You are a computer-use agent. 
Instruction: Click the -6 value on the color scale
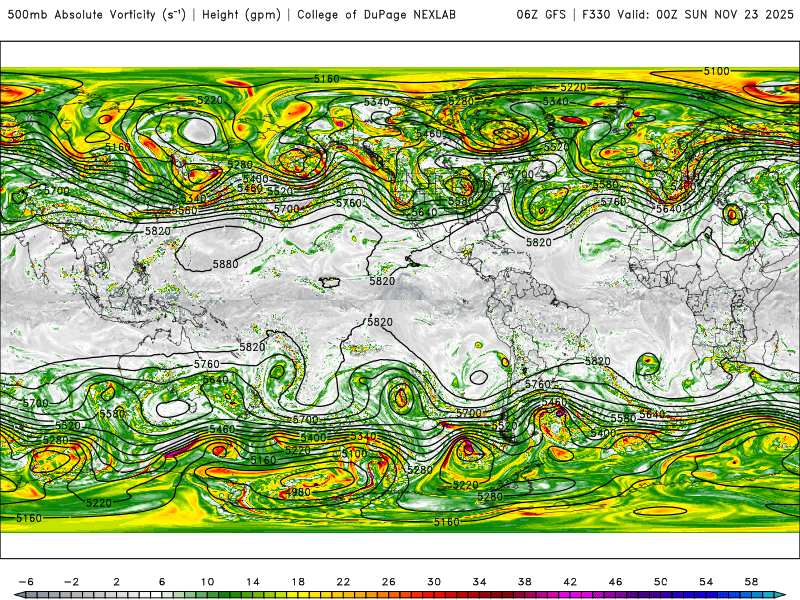pos(26,582)
